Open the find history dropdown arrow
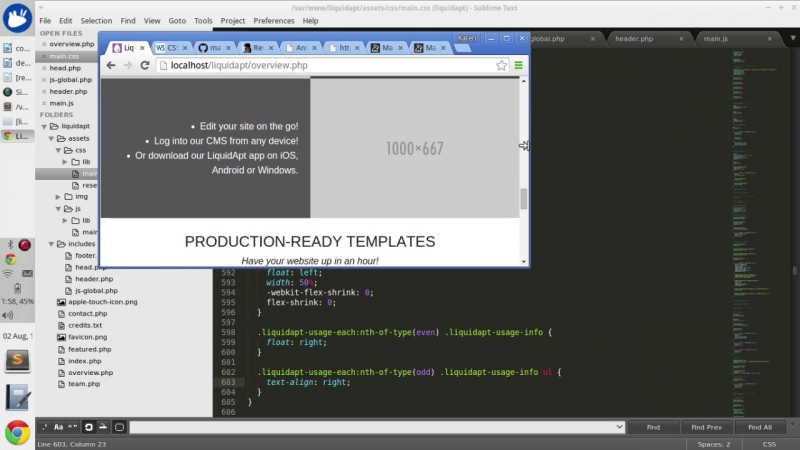Image resolution: width=800 pixels, height=450 pixels. (619, 427)
